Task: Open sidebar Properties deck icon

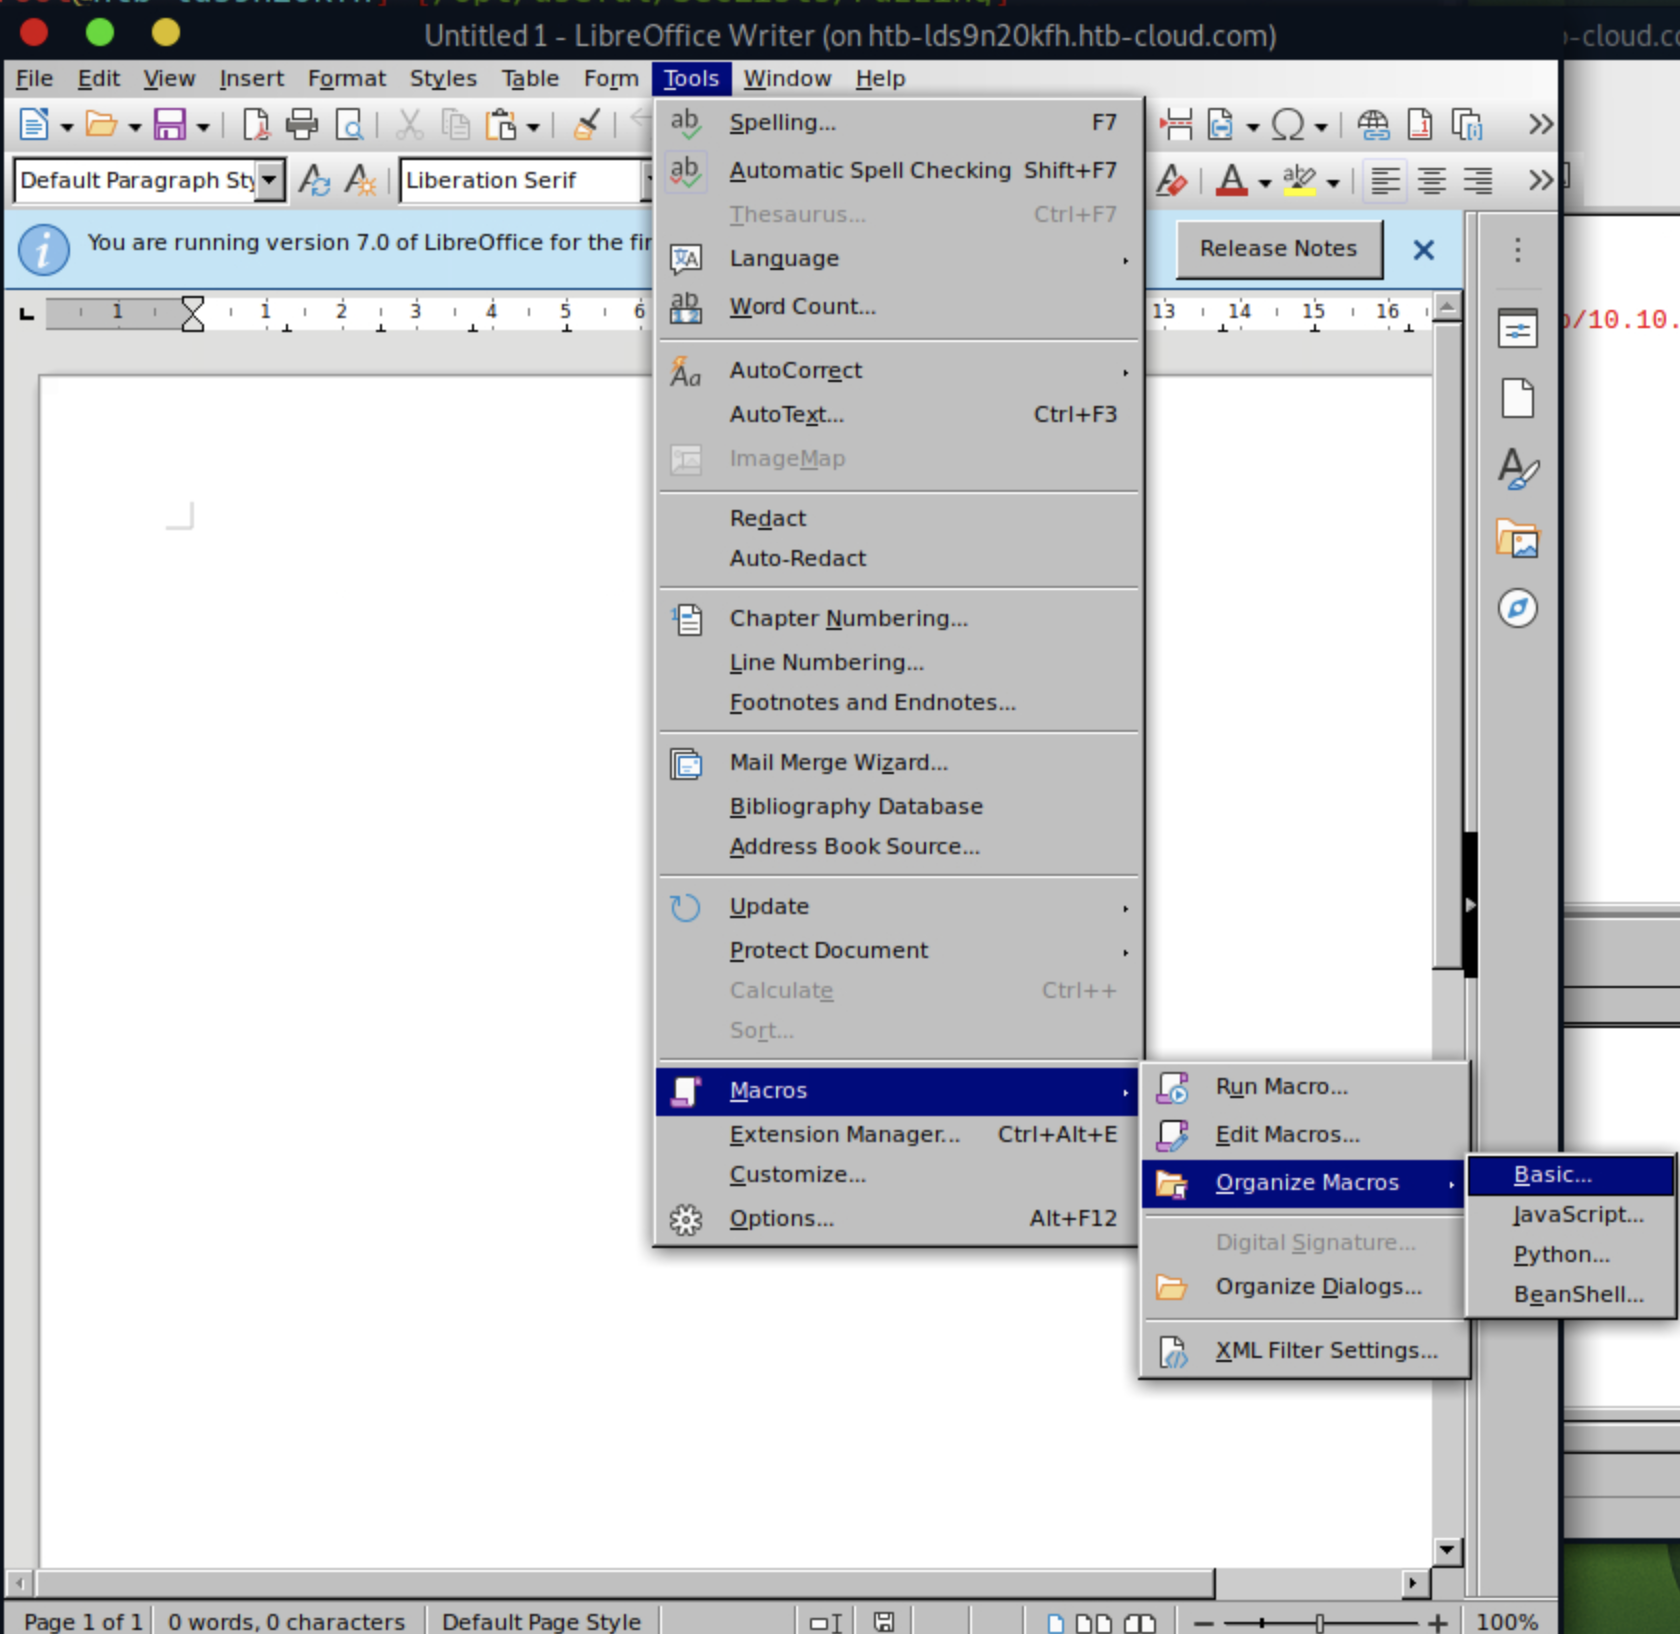Action: click(x=1518, y=329)
